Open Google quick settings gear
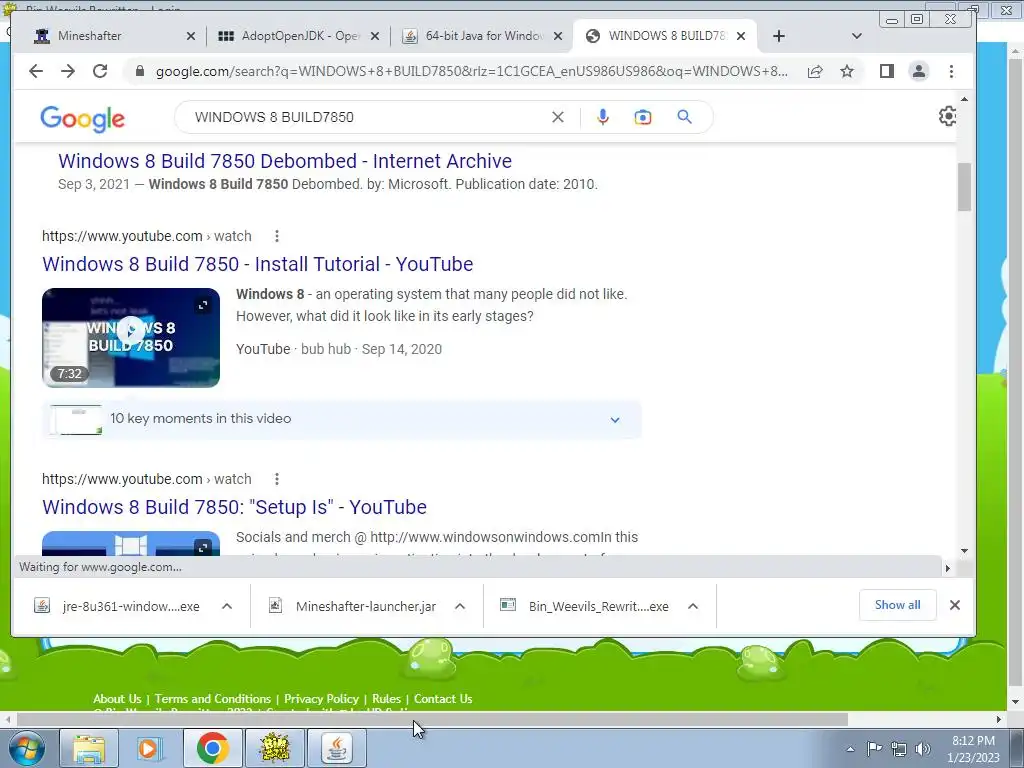1024x768 pixels. coord(948,116)
